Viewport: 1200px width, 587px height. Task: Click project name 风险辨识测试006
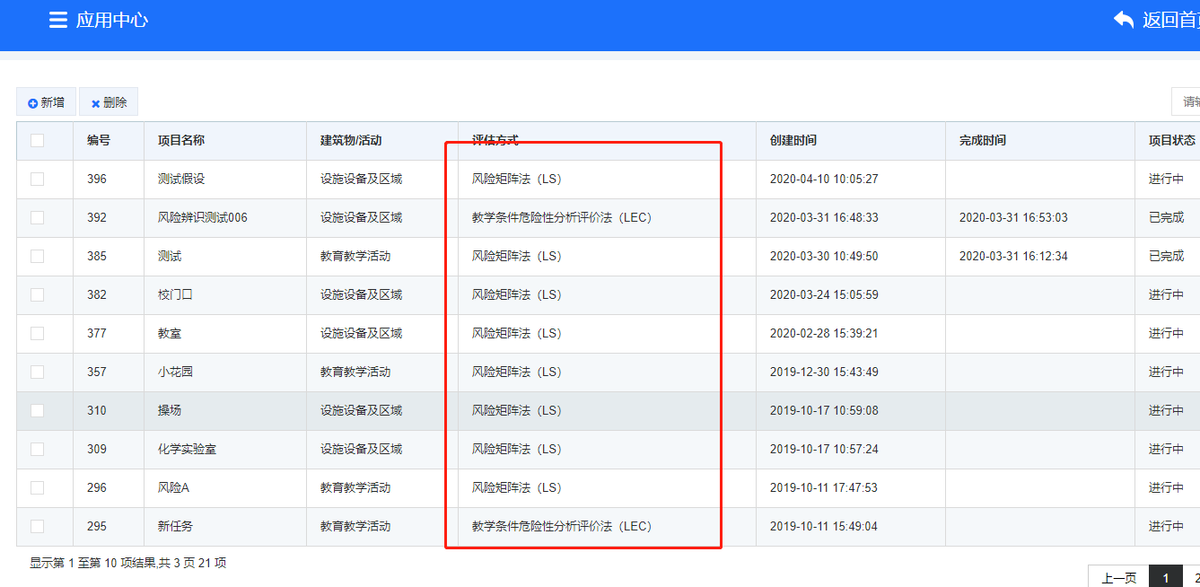pos(202,217)
